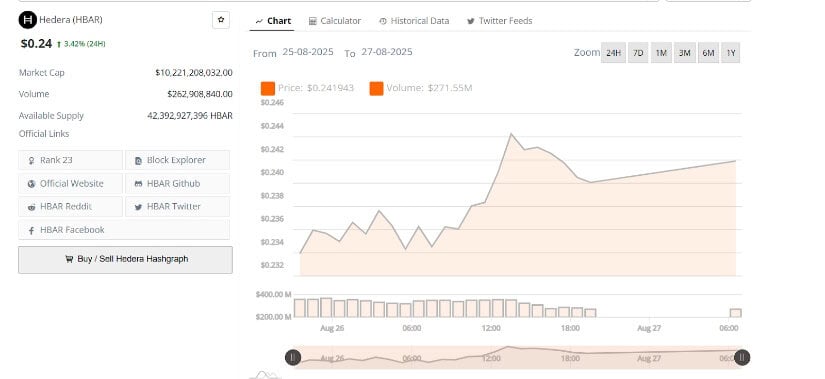Click the Calculator tab icon
Screen dimensions: 825x379
point(313,21)
